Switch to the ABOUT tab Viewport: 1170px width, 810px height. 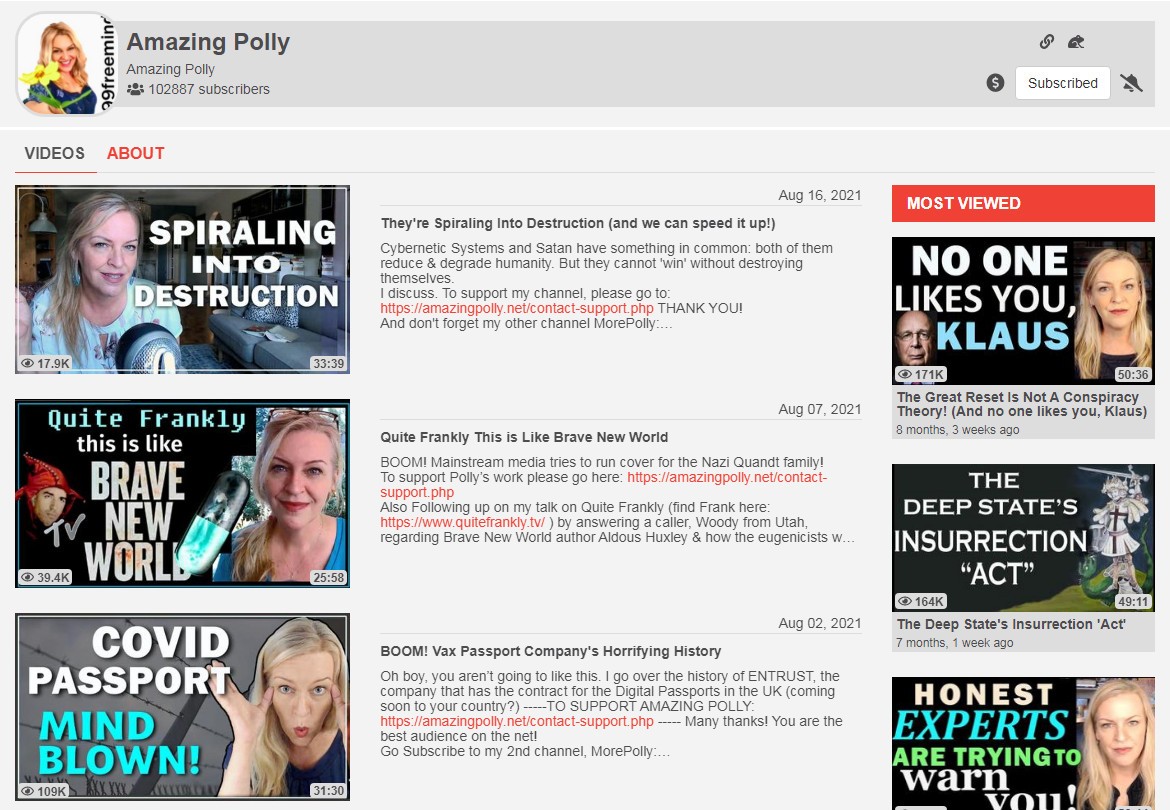tap(135, 153)
